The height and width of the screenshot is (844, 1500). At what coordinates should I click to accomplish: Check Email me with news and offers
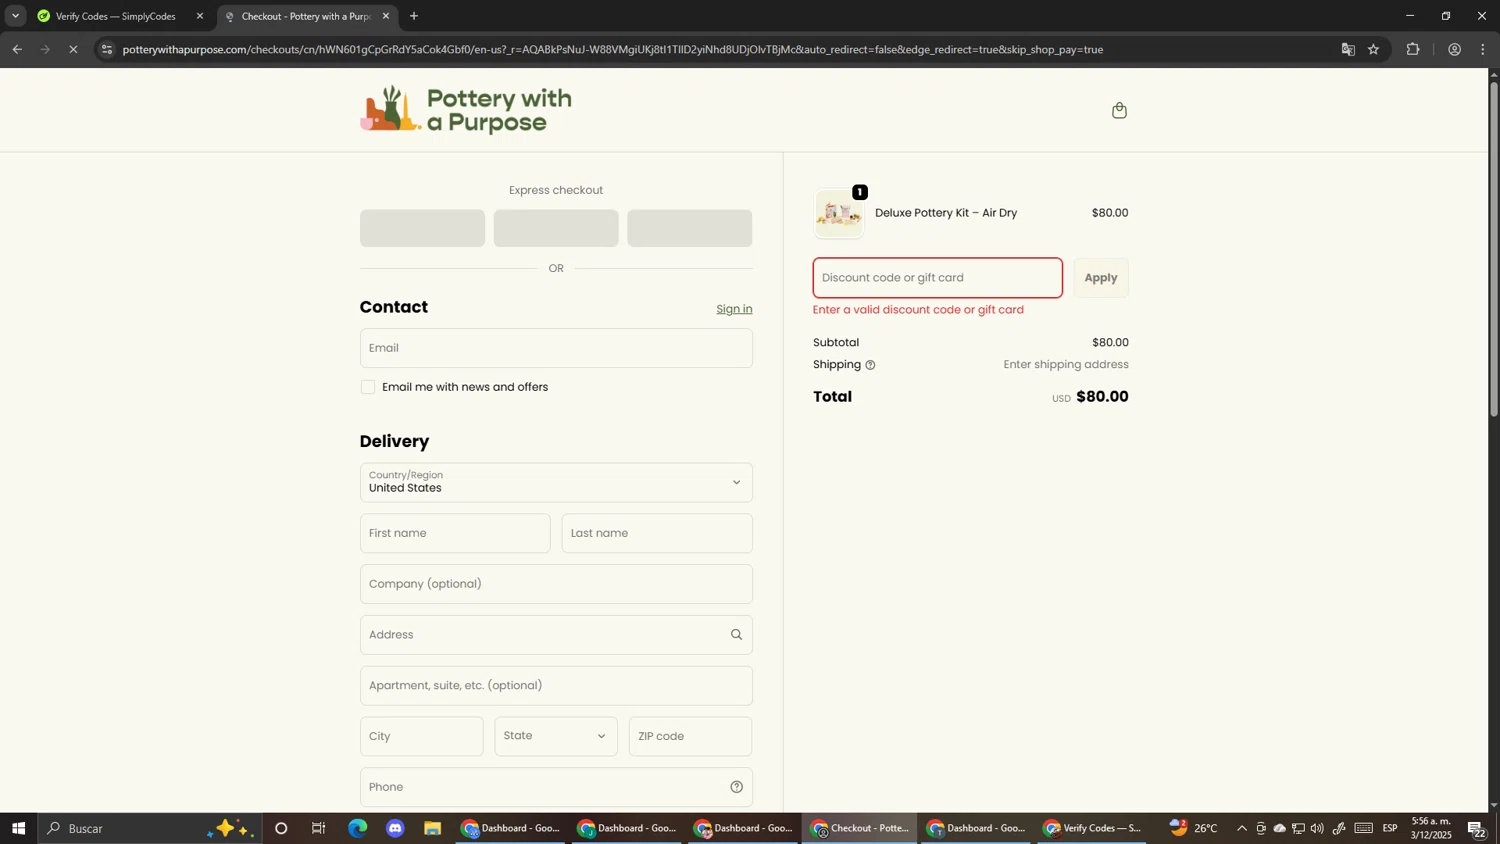[x=368, y=387]
